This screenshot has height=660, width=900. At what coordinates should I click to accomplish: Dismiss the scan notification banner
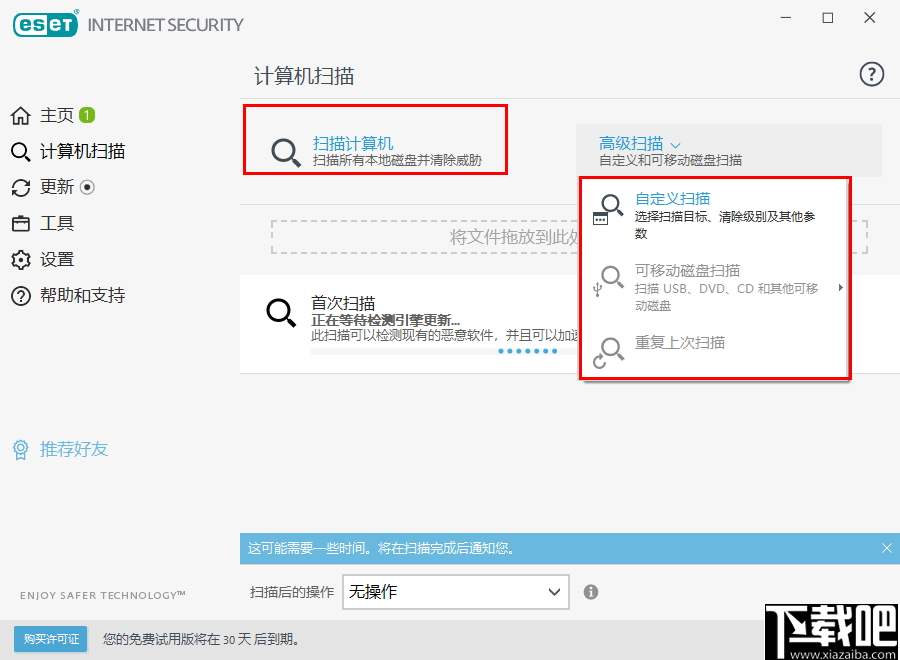(x=886, y=548)
